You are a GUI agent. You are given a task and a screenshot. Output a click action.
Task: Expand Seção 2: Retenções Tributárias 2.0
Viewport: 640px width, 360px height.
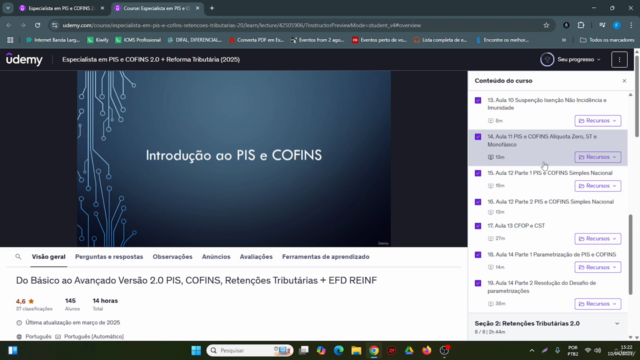click(x=548, y=327)
